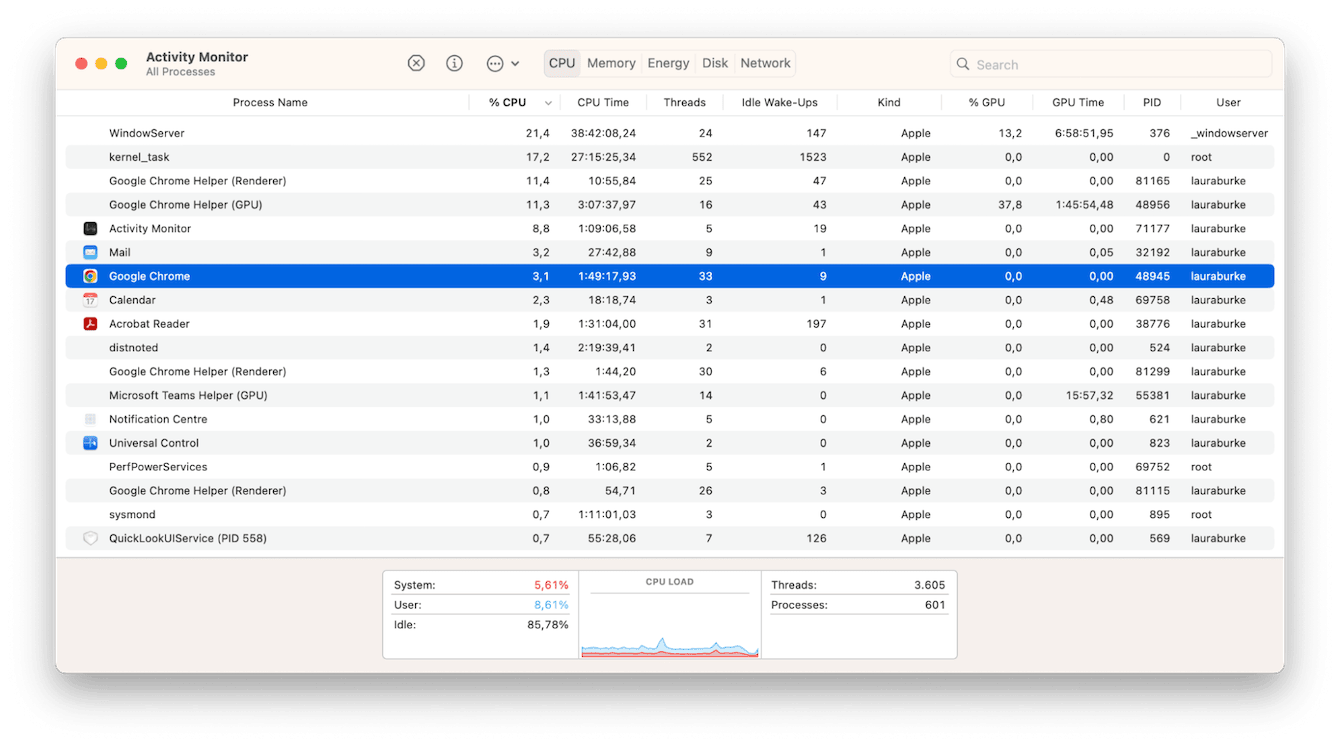Select the CPU tab
This screenshot has width=1340, height=747.
(x=561, y=63)
